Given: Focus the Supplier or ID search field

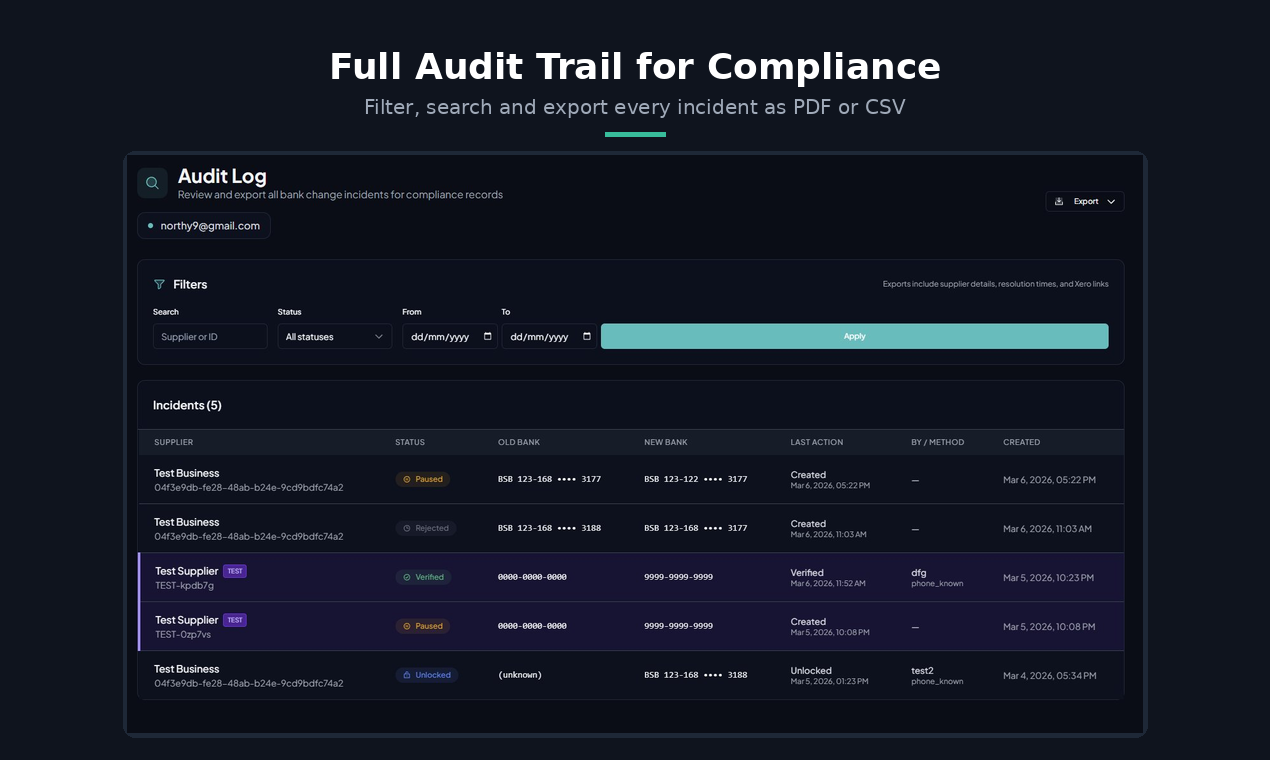Looking at the screenshot, I should coord(210,337).
